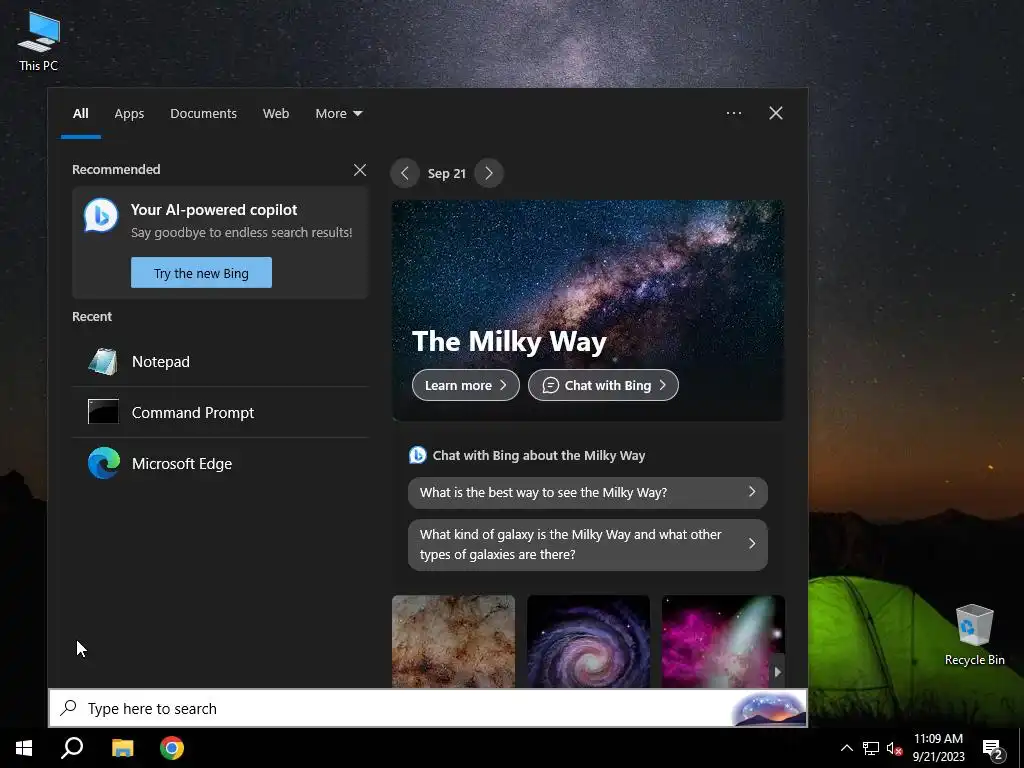Expand the More dropdown
The image size is (1024, 768).
pyautogui.click(x=338, y=114)
